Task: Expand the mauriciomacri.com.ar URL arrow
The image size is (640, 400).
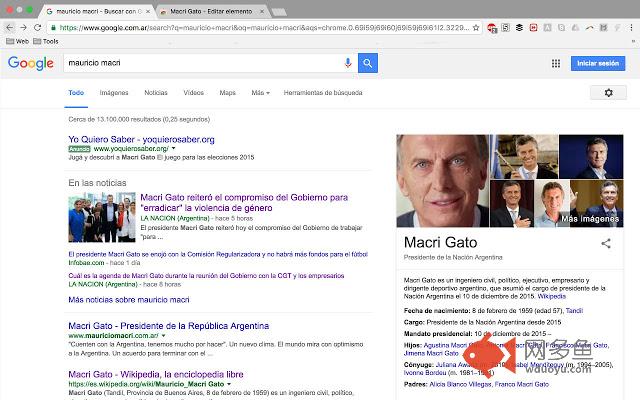Action: (163, 336)
